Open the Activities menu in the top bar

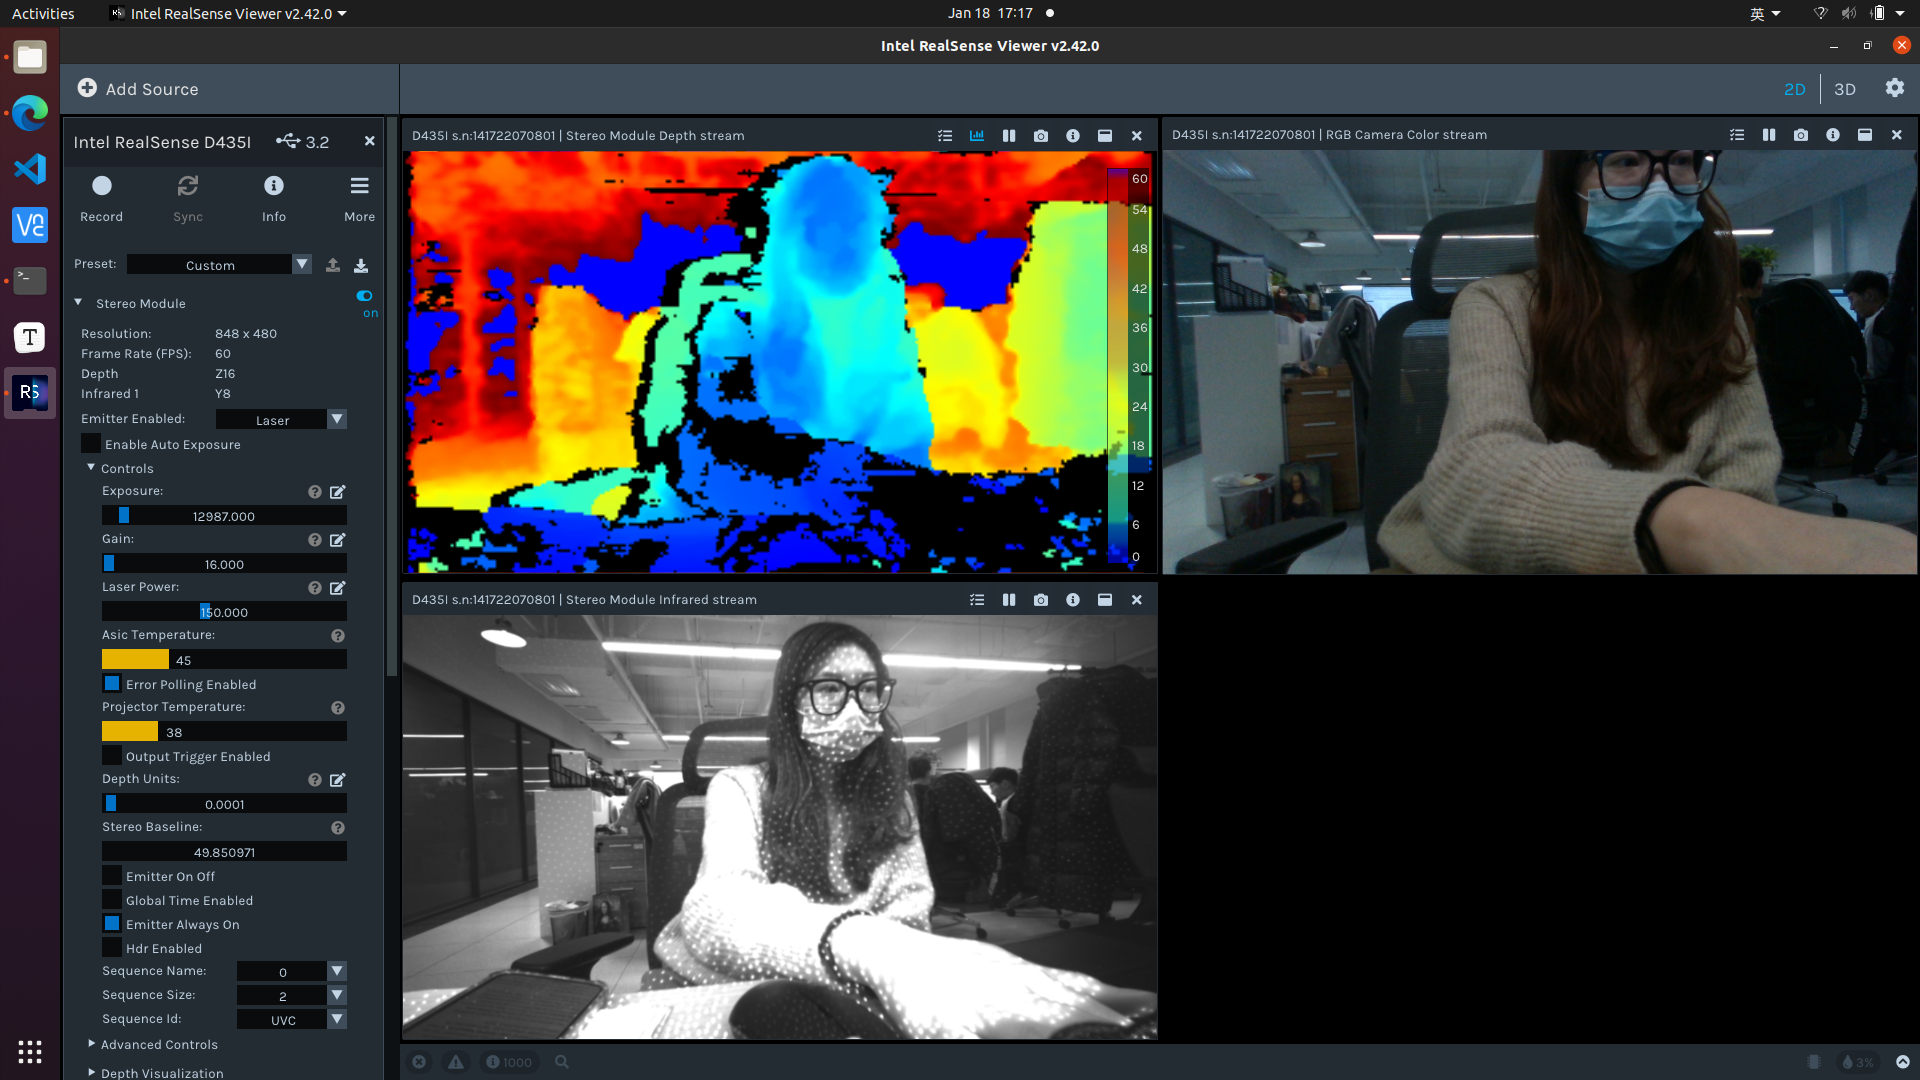[43, 13]
